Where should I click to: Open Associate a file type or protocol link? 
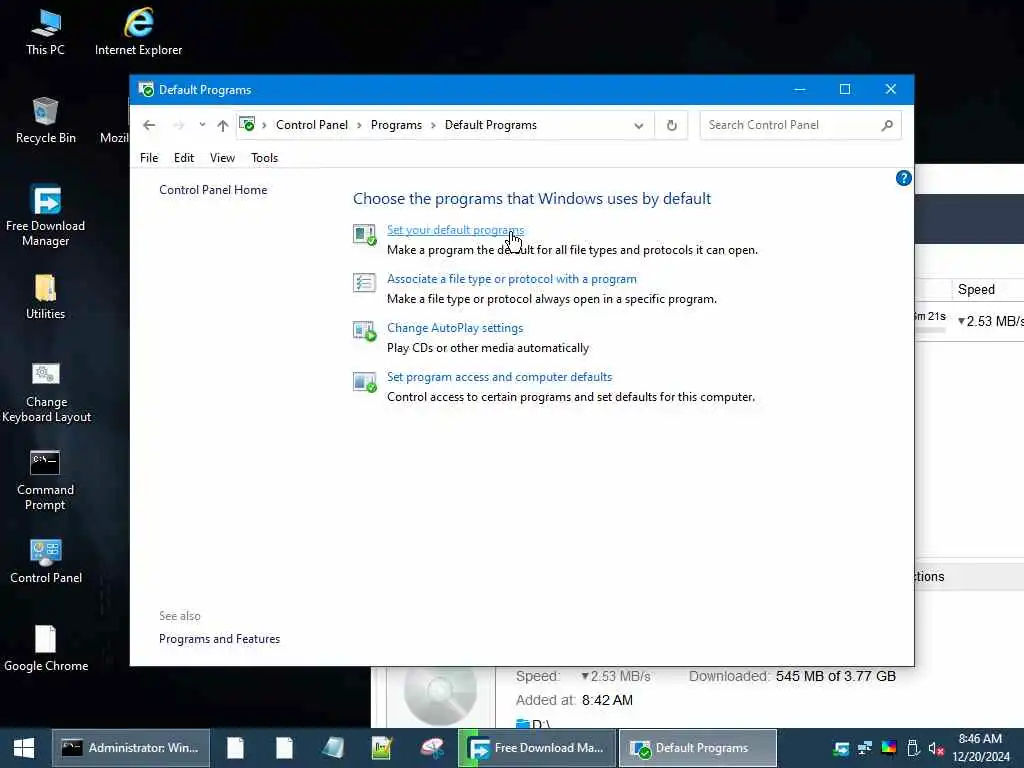tap(511, 279)
